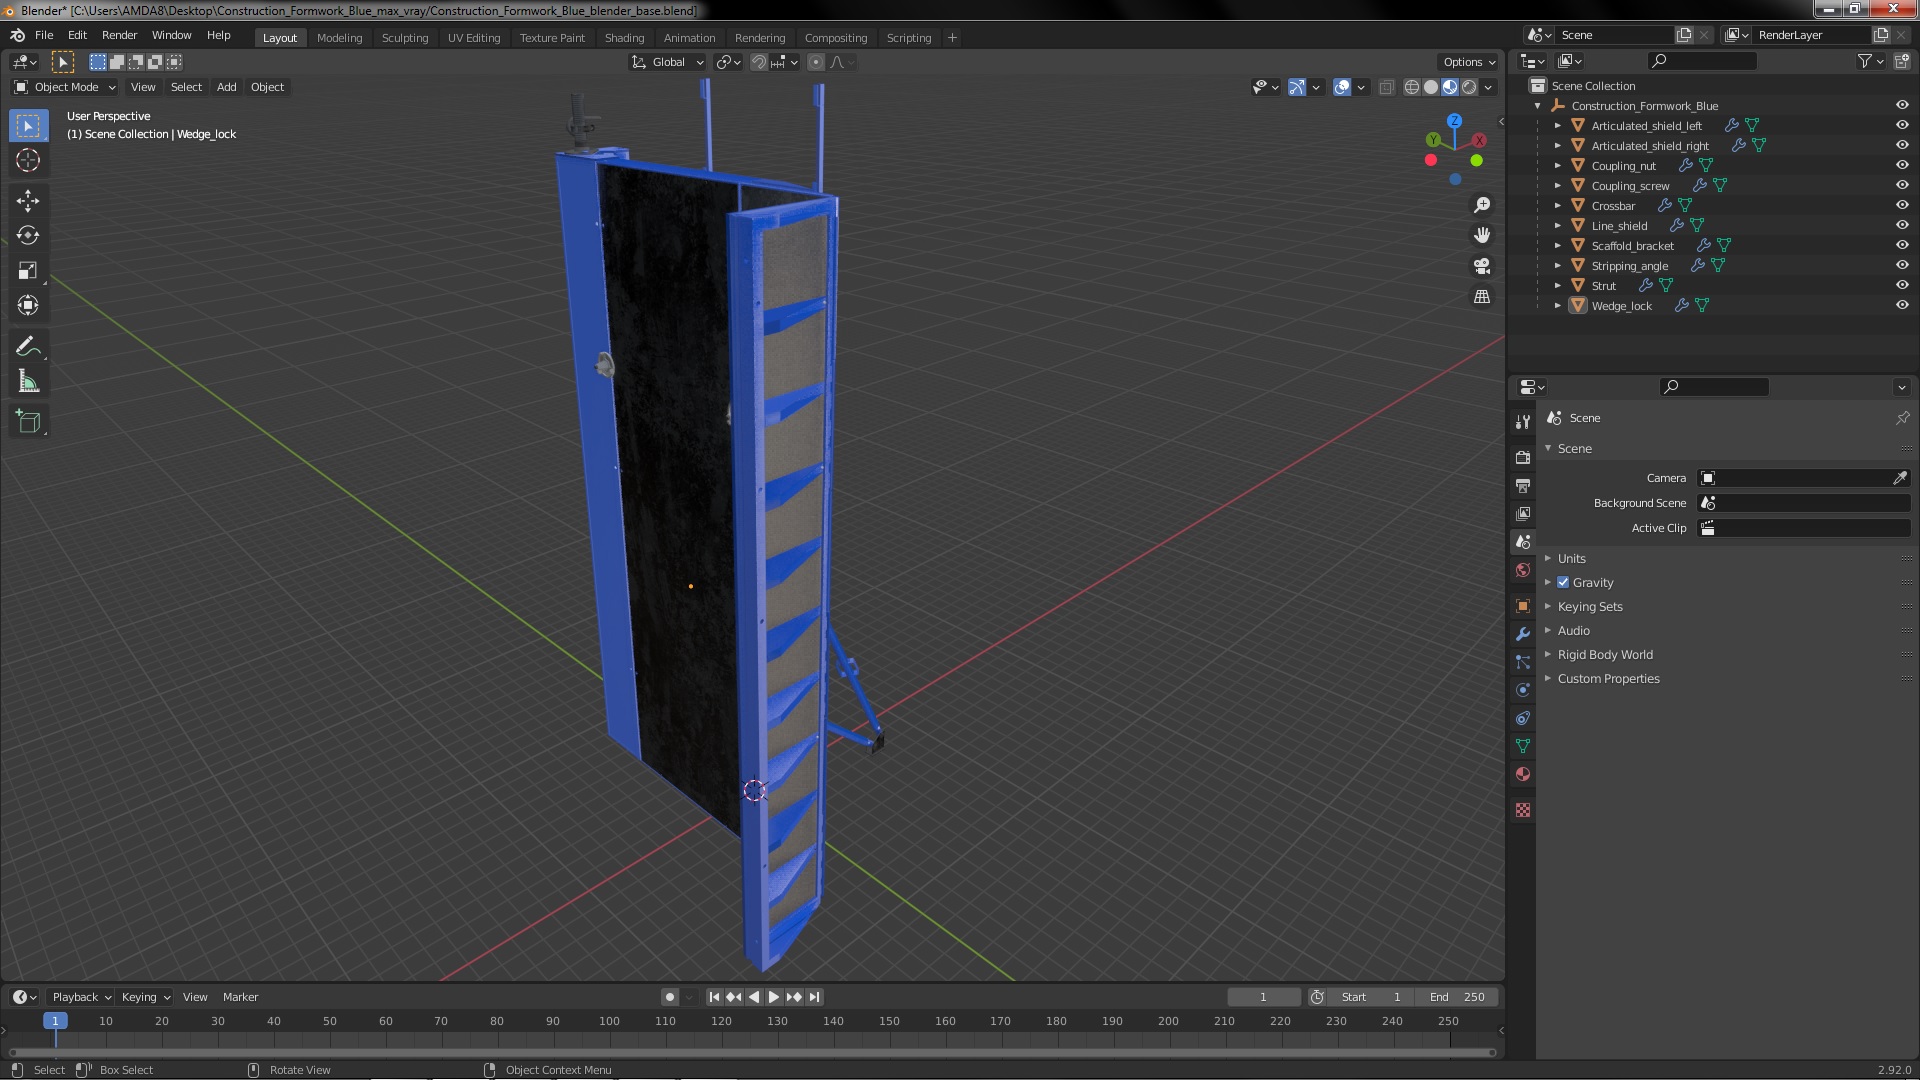Open the Material properties tab

(1523, 774)
